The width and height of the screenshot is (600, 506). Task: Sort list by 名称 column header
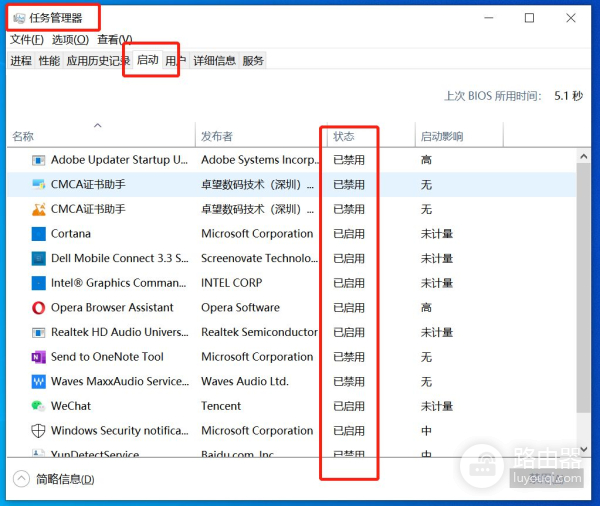click(x=23, y=136)
